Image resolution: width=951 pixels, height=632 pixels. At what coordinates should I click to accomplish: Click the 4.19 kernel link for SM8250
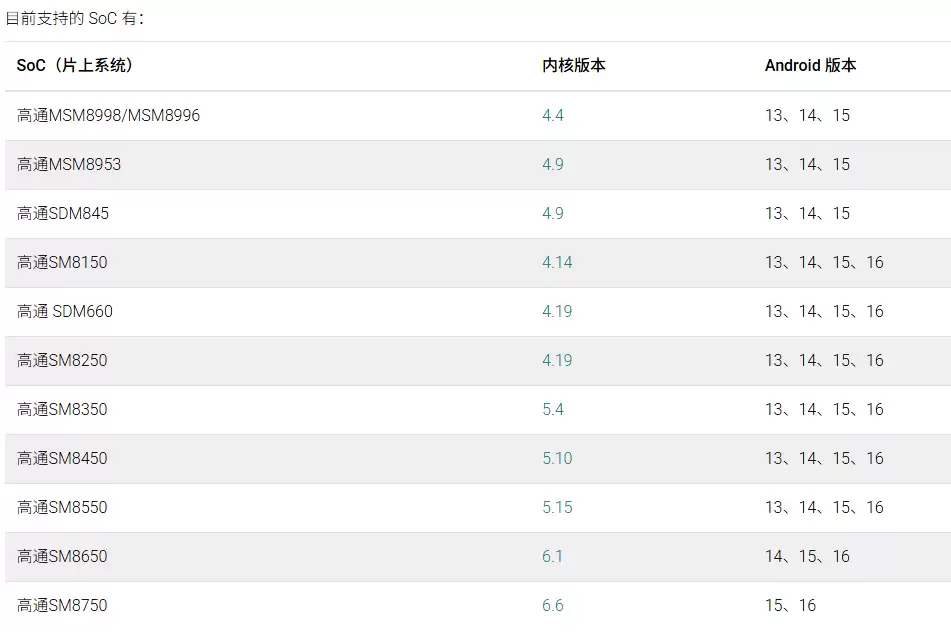point(557,361)
